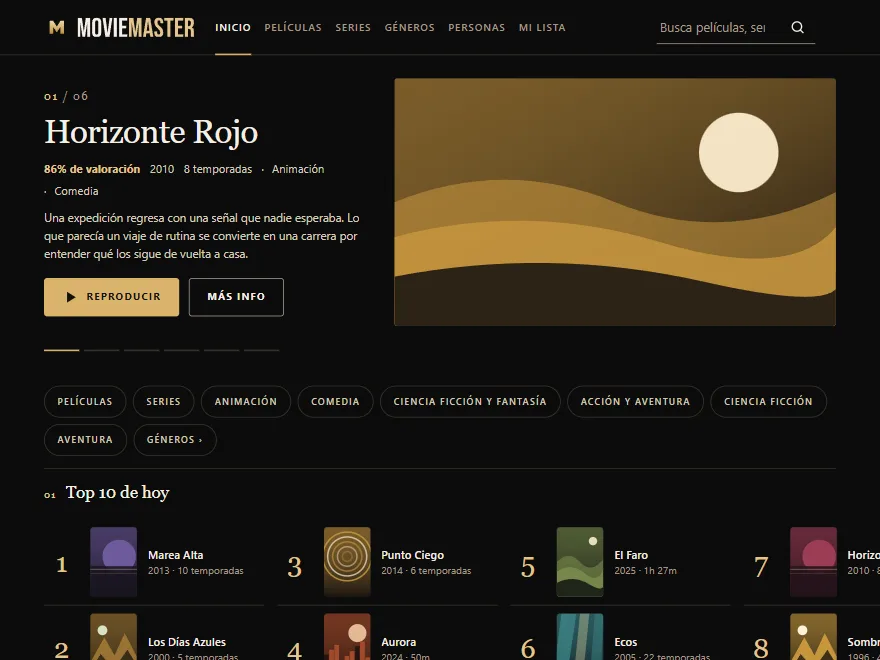Screen dimensions: 880x660
Task: Open the Marea Alta title
Action: pos(176,555)
